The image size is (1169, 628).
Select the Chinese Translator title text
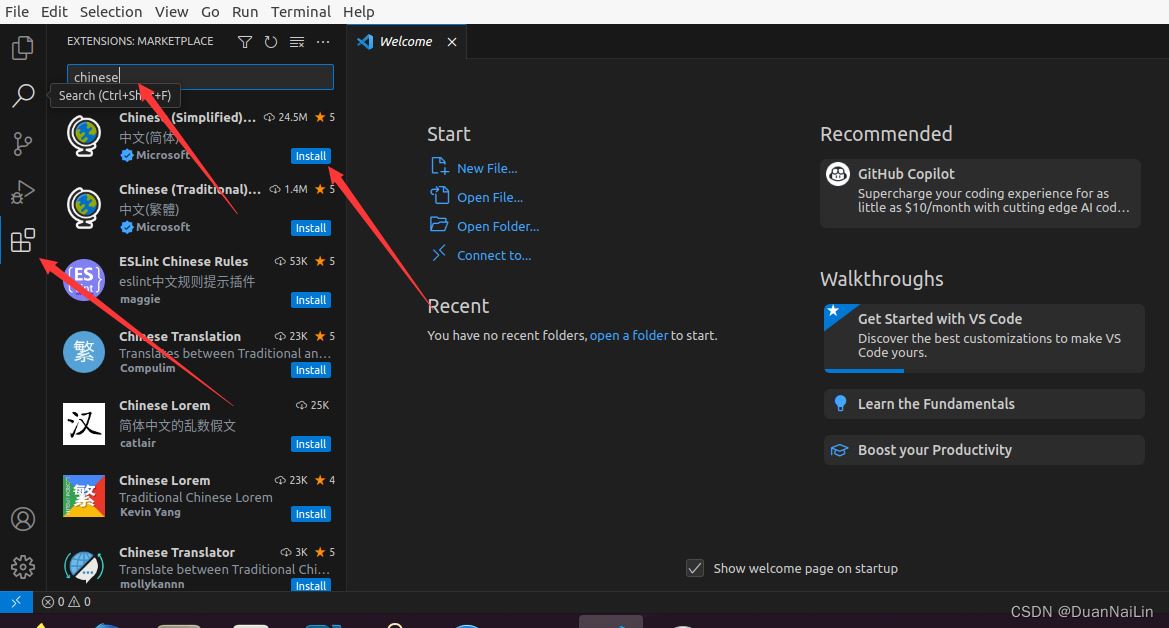[177, 552]
